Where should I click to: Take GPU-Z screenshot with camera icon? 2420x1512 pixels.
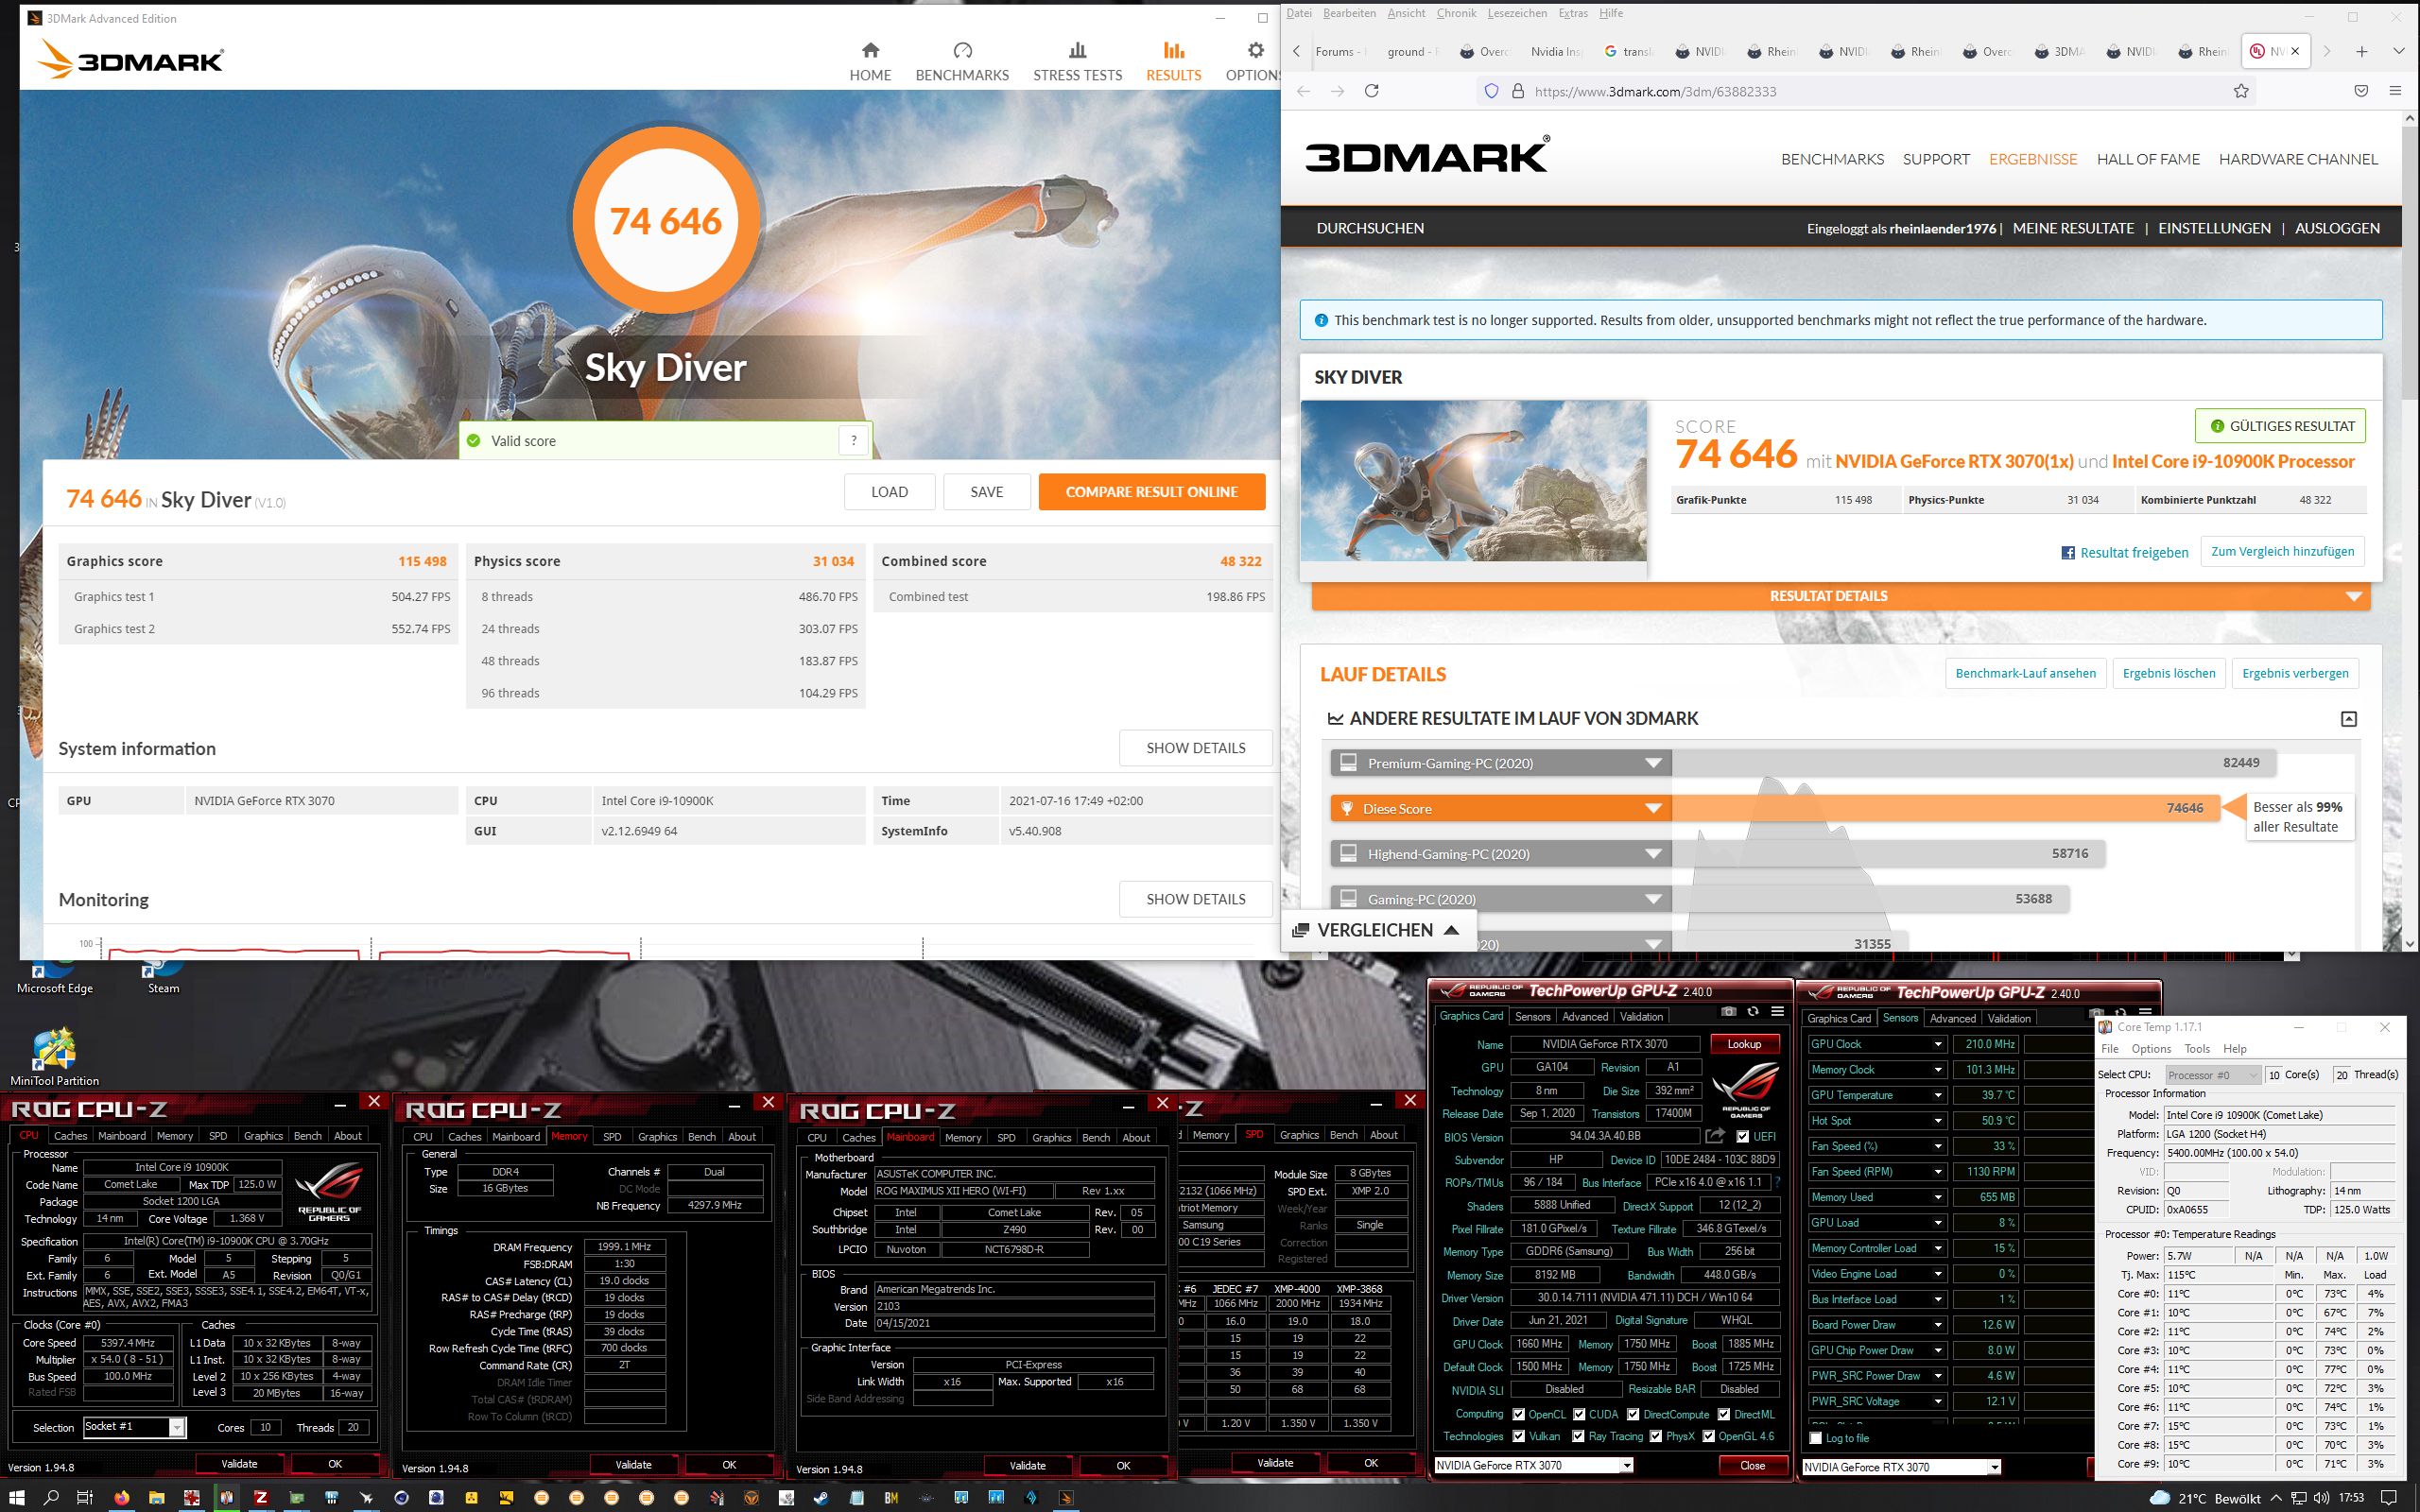click(x=1728, y=1012)
